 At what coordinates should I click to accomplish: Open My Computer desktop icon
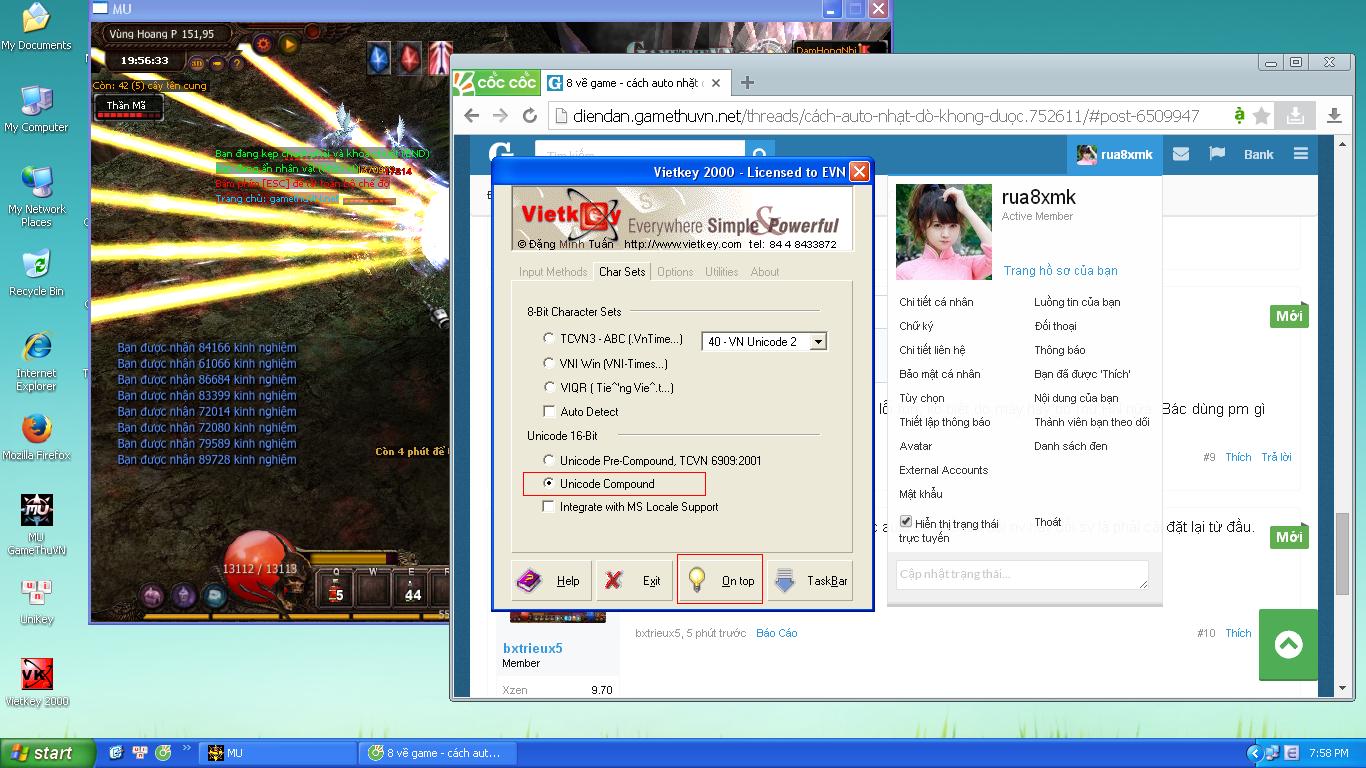tap(36, 109)
